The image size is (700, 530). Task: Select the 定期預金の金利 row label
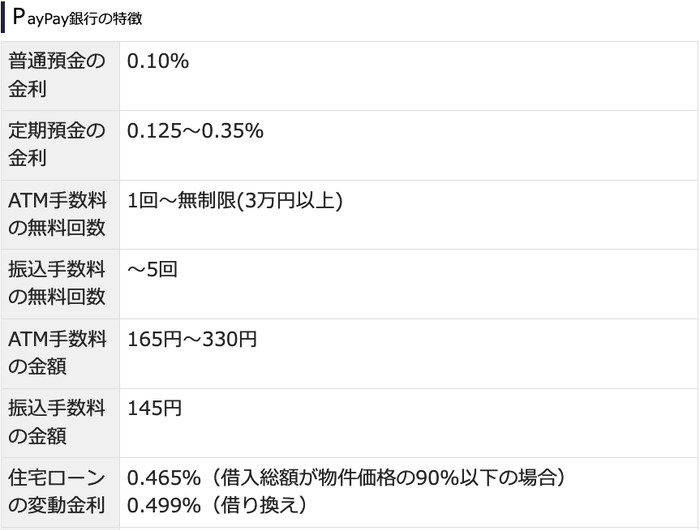click(56, 144)
